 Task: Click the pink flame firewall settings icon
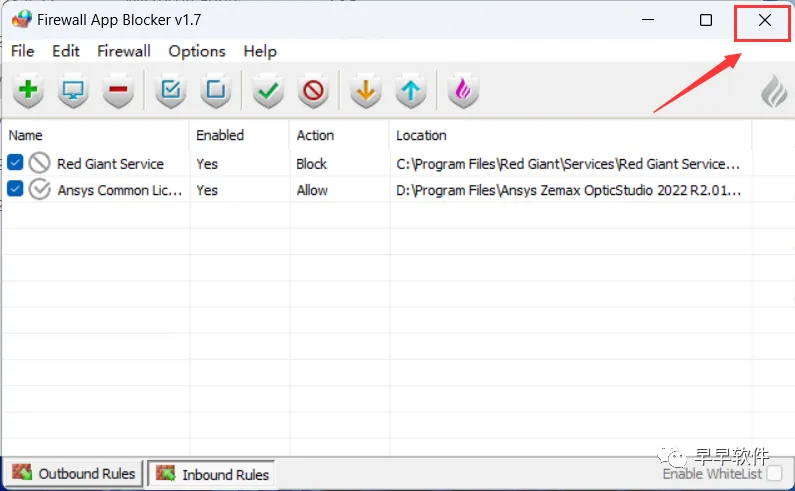click(463, 91)
